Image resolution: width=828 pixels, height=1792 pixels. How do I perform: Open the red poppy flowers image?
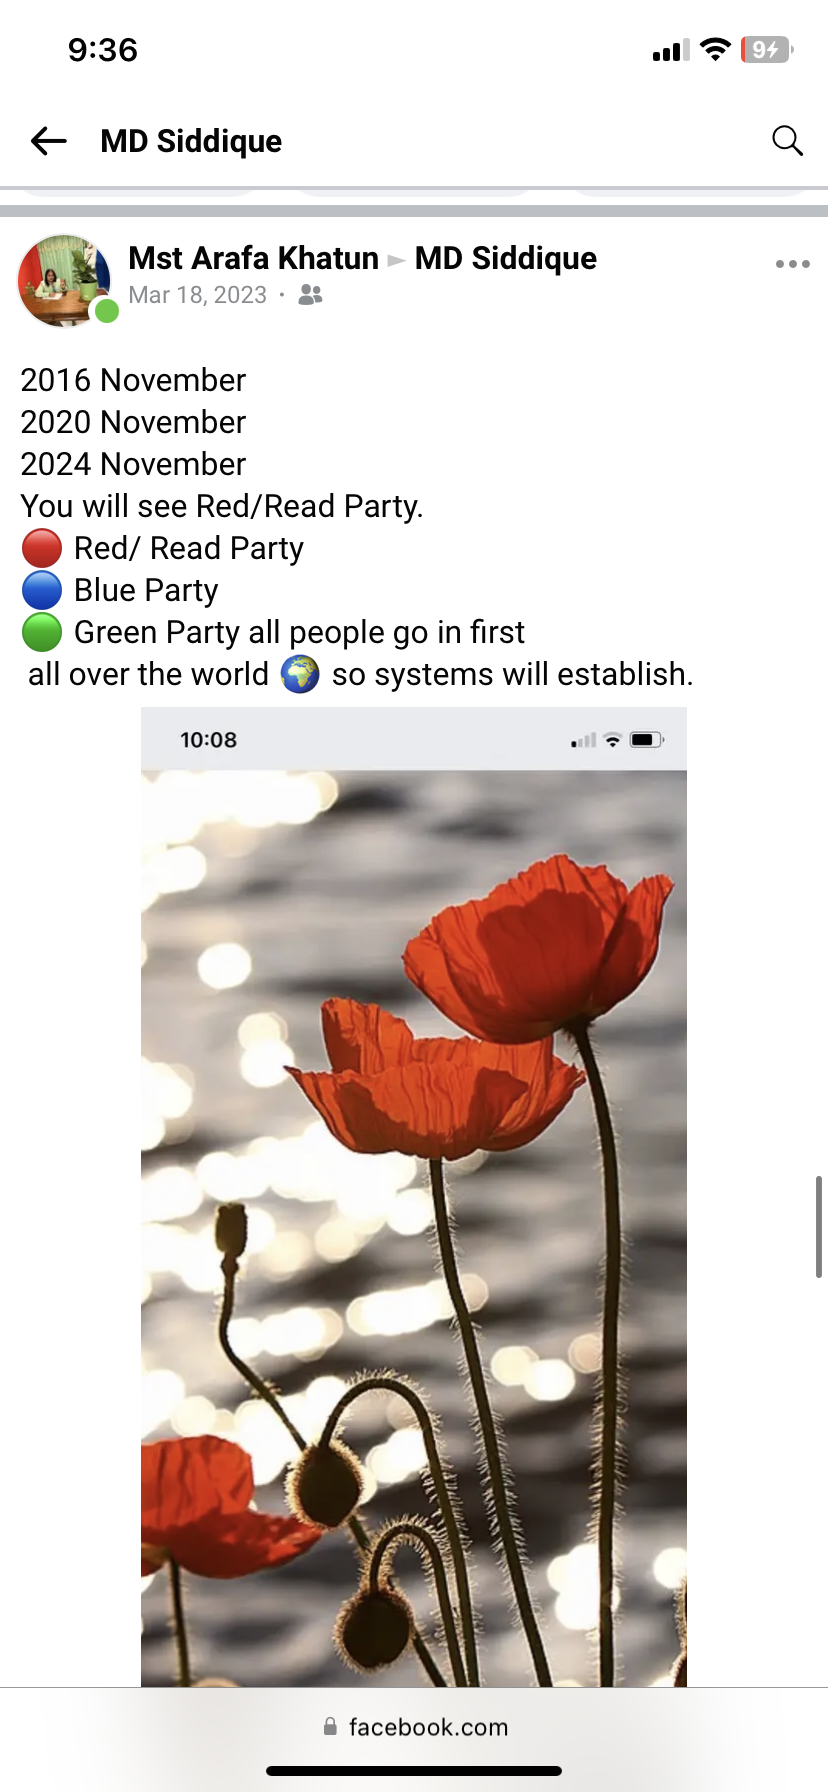414,1197
